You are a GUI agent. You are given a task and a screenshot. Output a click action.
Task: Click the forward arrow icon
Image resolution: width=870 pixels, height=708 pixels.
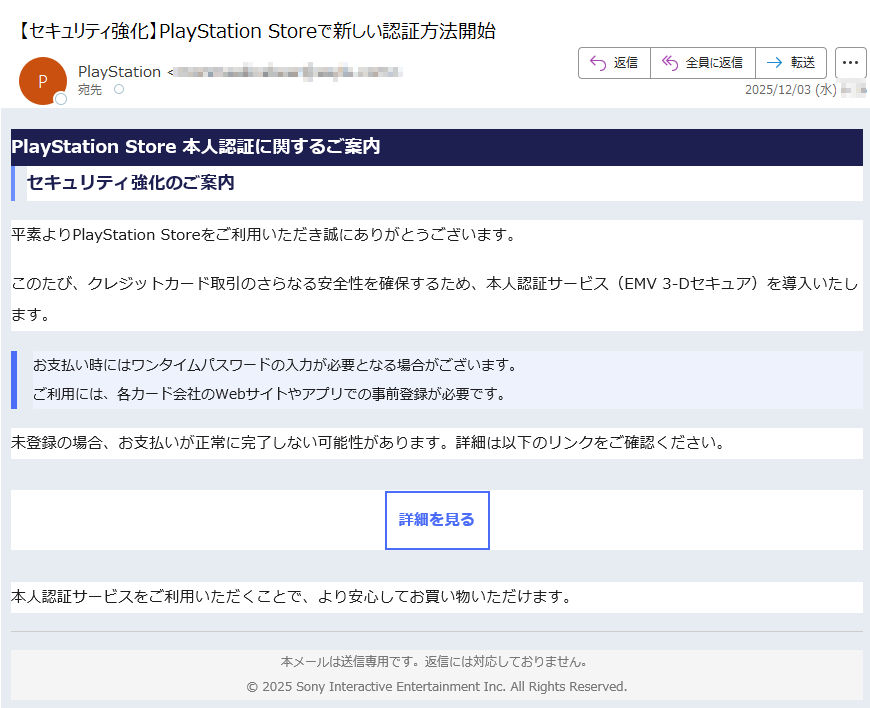click(773, 63)
